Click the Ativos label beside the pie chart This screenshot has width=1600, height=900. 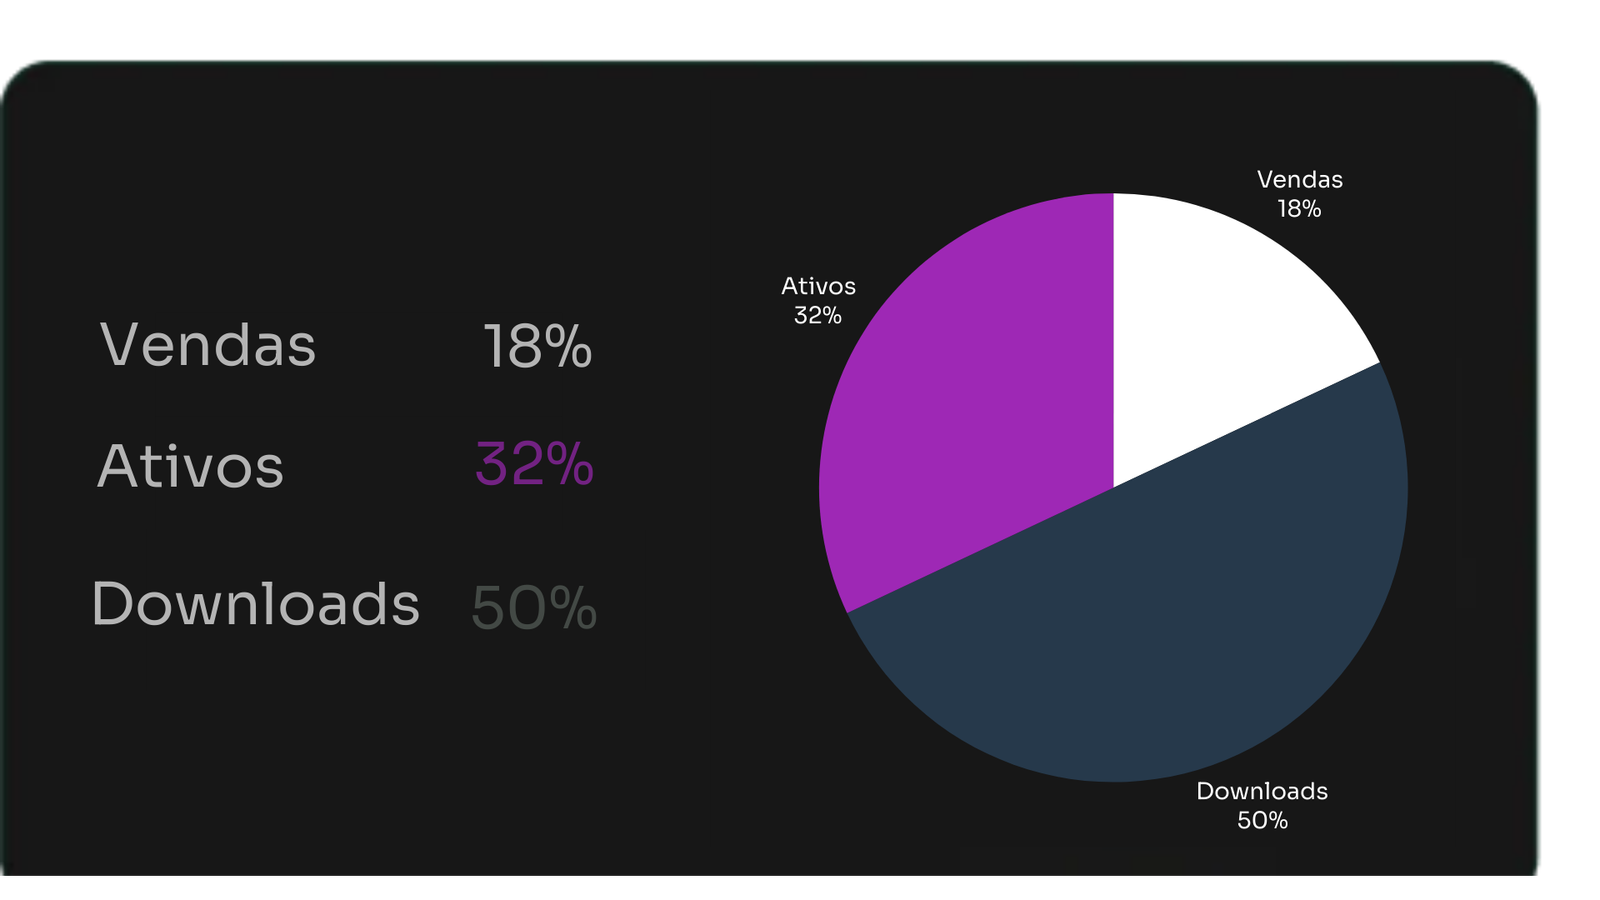tap(818, 287)
